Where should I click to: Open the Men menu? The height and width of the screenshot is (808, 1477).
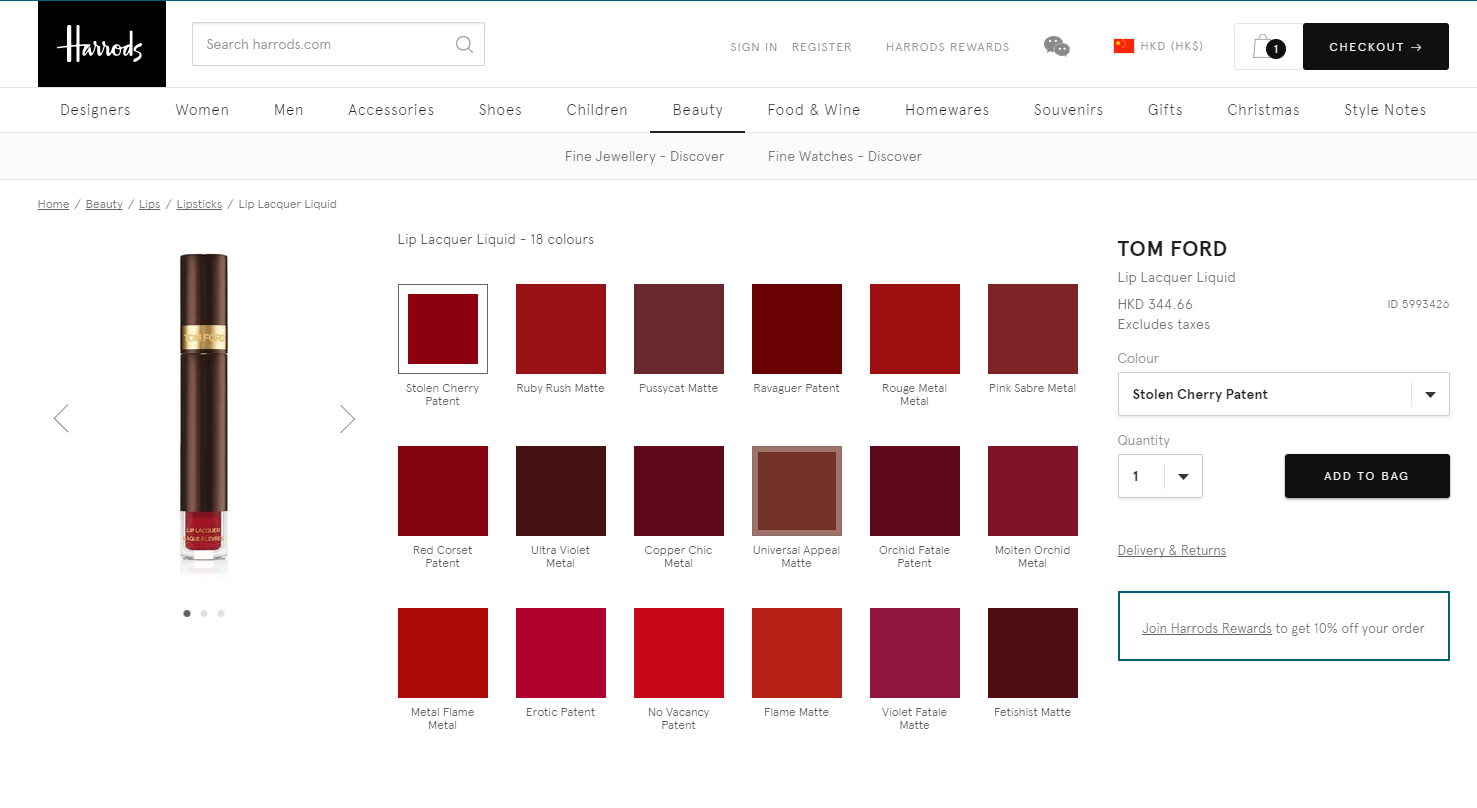pyautogui.click(x=289, y=110)
